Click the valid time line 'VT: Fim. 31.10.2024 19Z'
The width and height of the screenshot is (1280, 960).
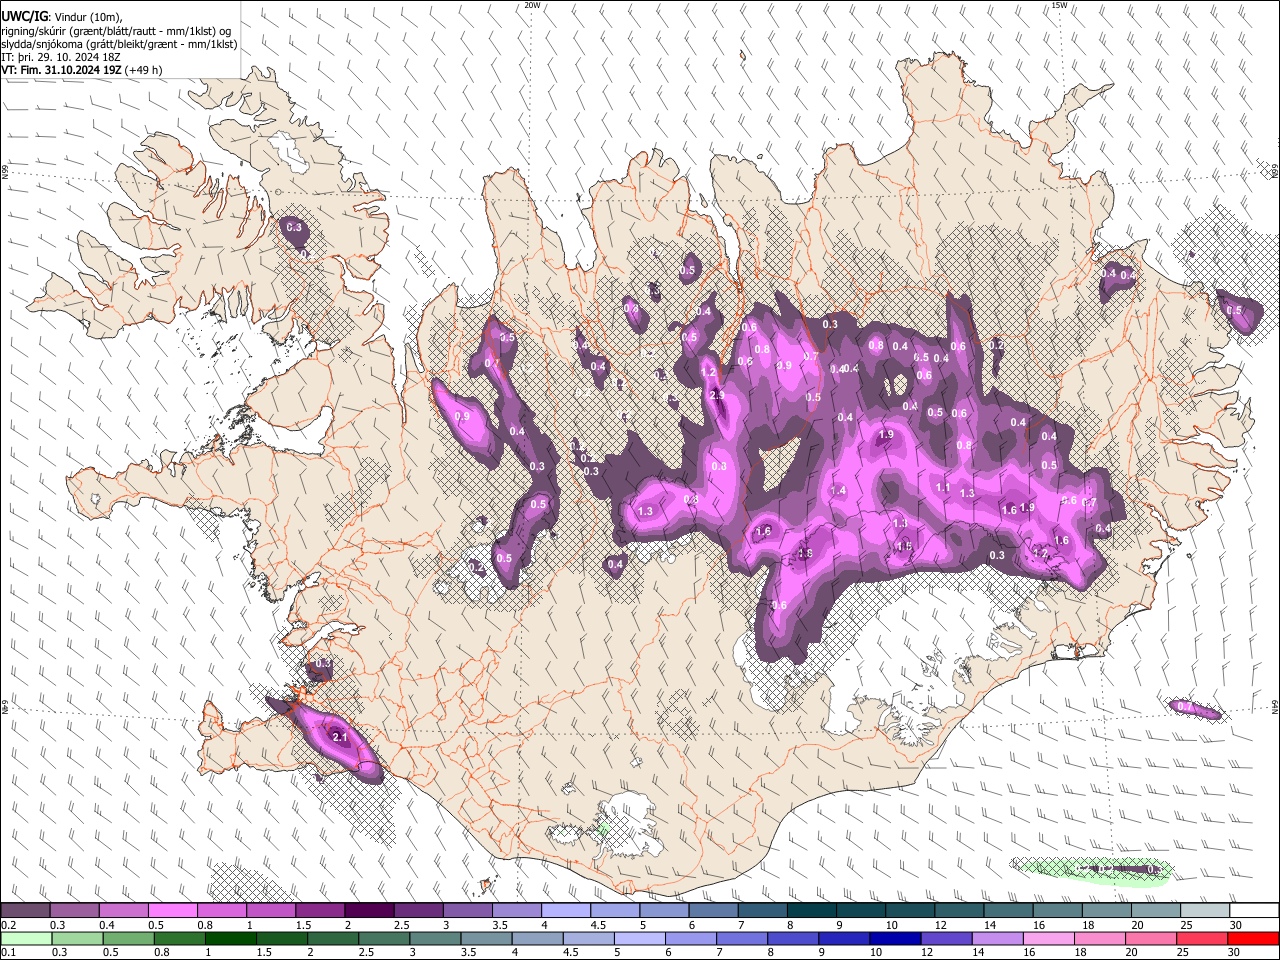tap(62, 70)
